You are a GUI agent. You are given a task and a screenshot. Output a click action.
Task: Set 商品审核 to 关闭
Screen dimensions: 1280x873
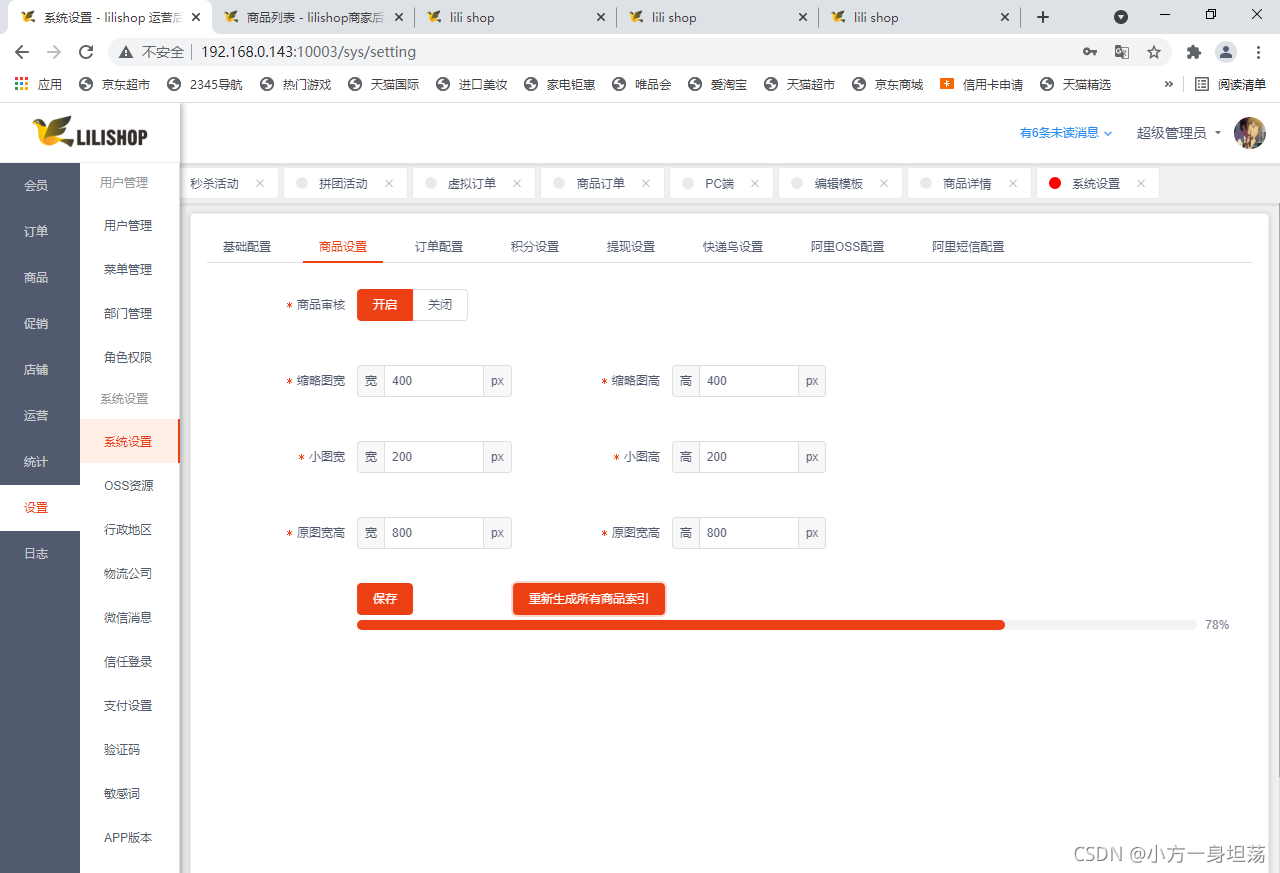[x=440, y=305]
